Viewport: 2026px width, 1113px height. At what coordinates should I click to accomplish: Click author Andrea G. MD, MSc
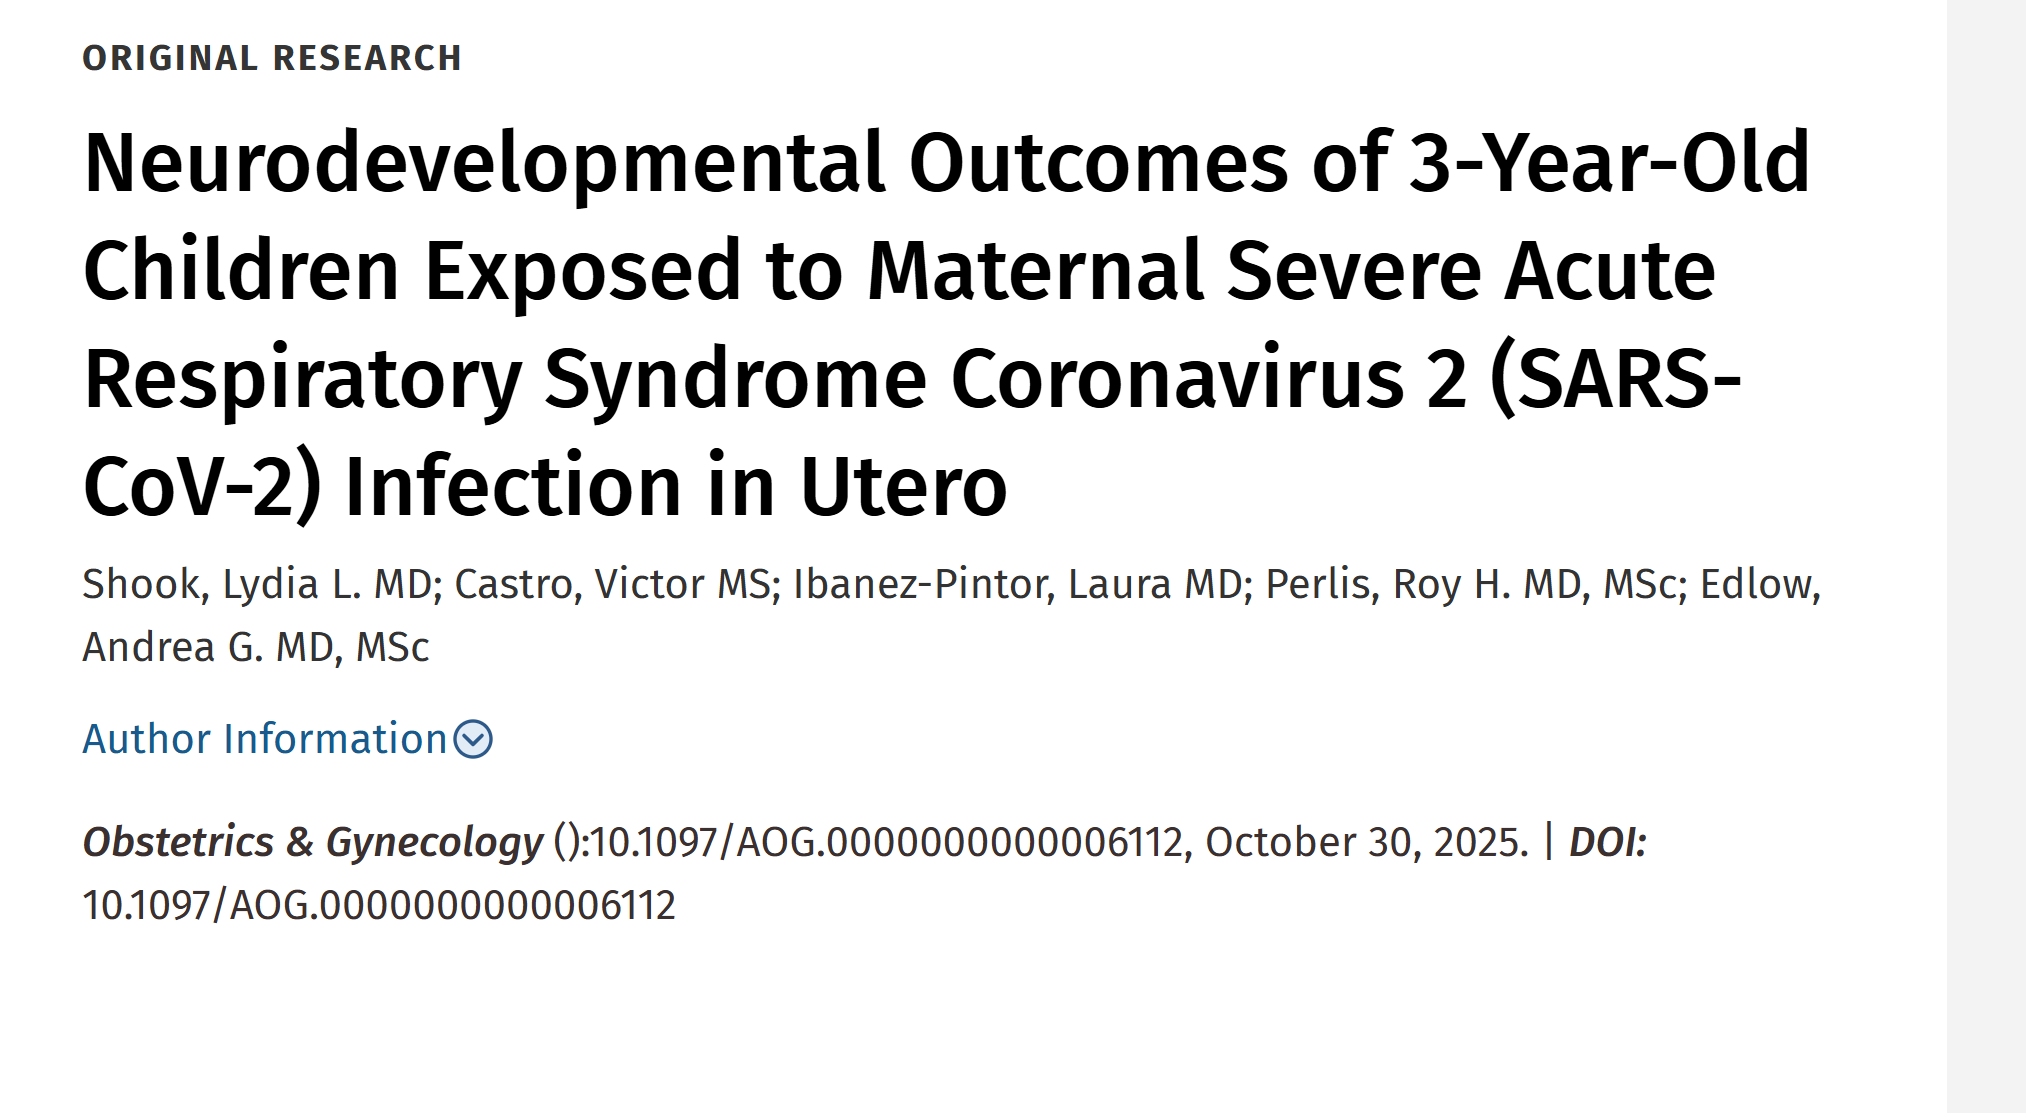coord(256,647)
